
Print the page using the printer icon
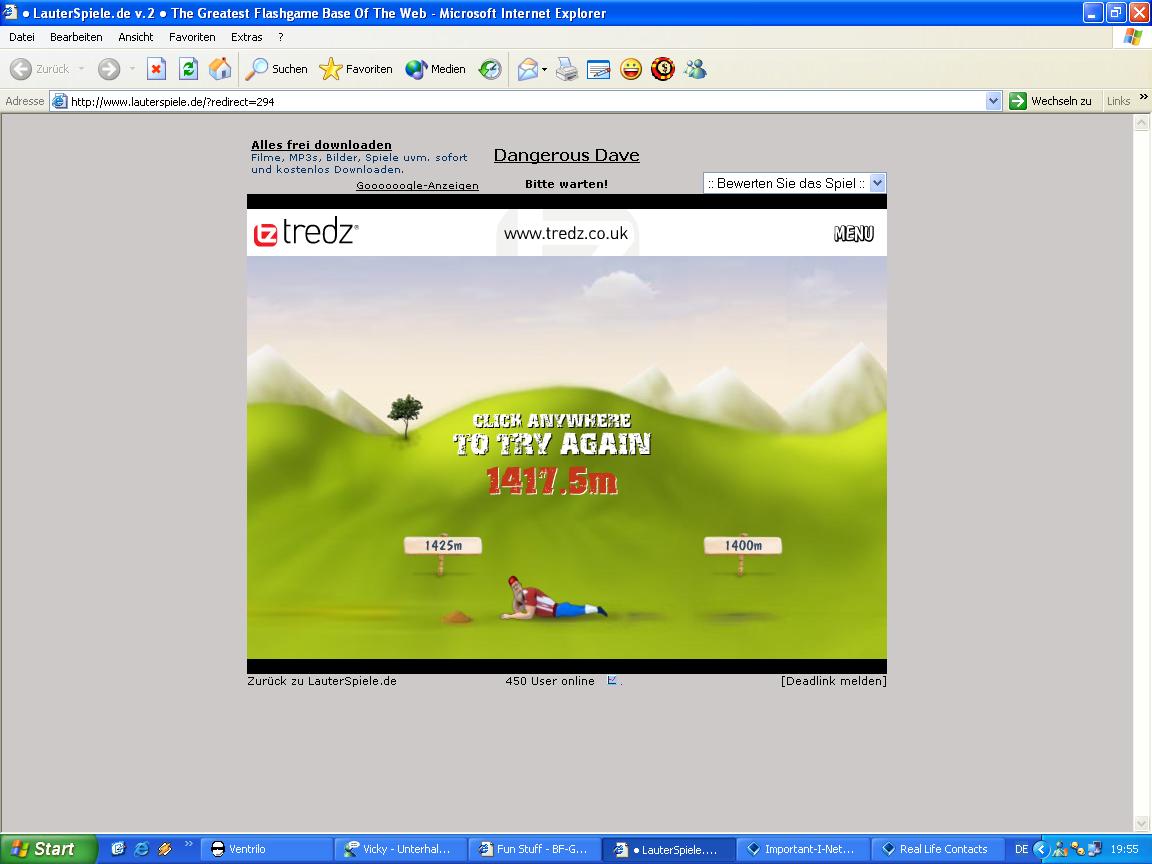(566, 69)
